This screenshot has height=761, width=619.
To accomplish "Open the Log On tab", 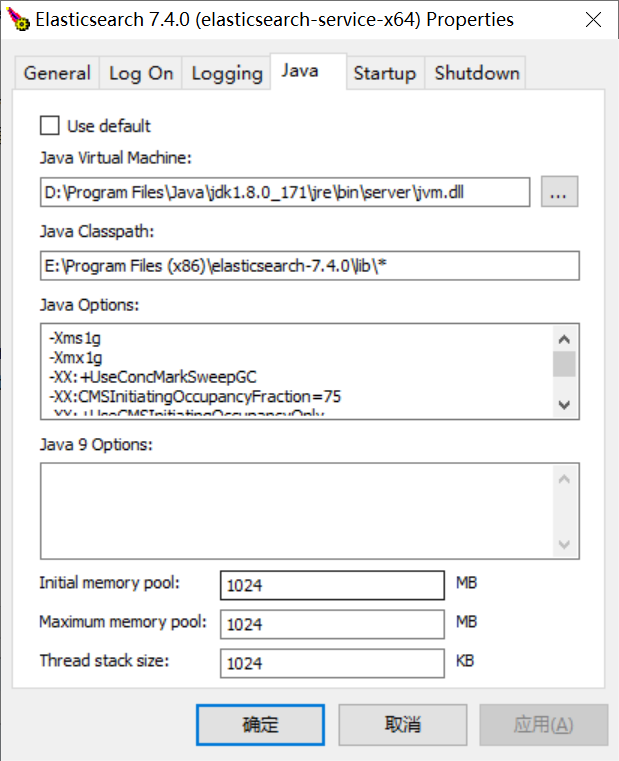I will (141, 73).
